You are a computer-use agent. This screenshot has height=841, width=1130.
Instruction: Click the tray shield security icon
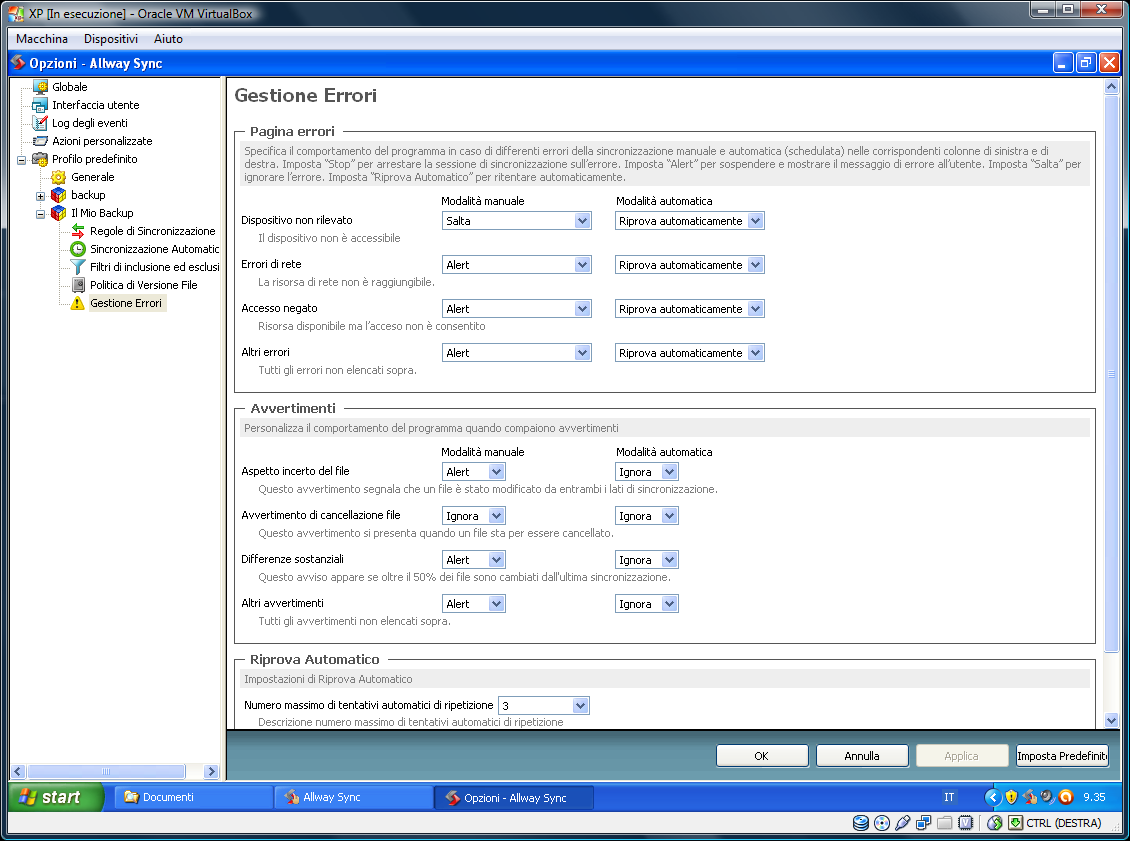[1011, 797]
